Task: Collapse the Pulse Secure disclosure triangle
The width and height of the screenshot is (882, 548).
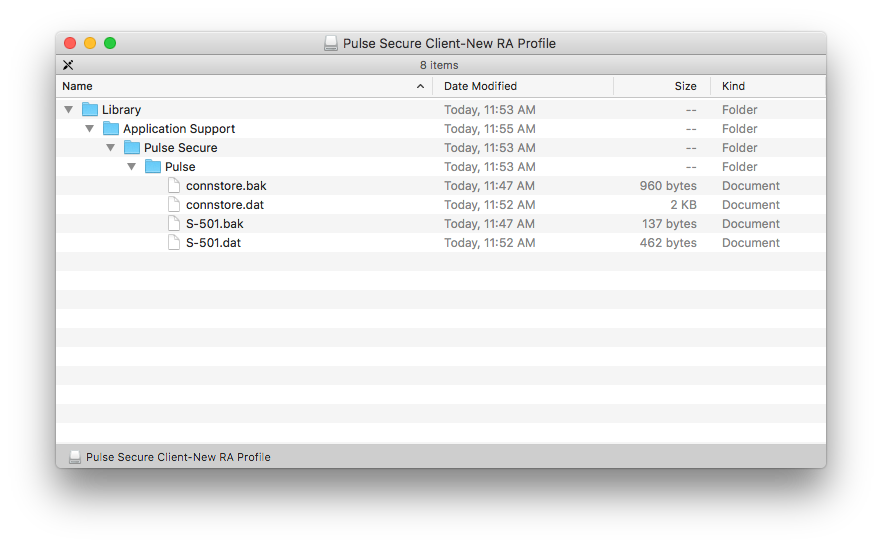Action: point(111,147)
